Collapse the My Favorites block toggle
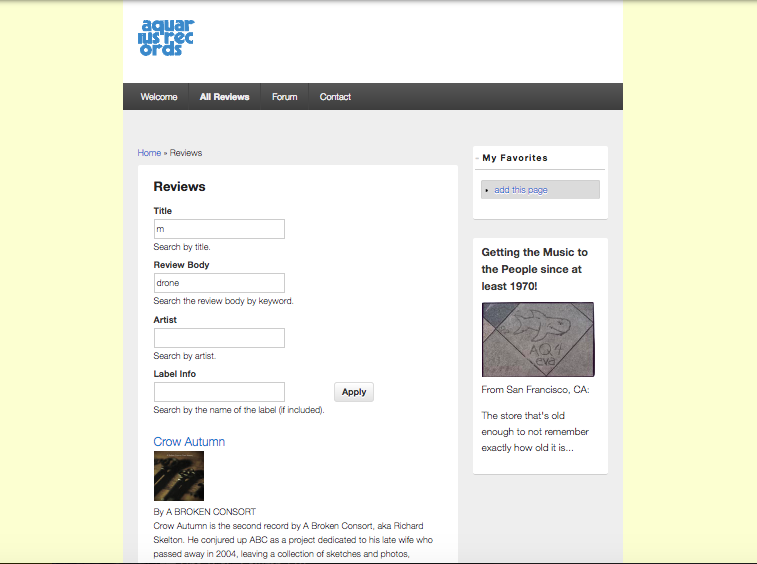Image resolution: width=757 pixels, height=564 pixels. click(477, 158)
